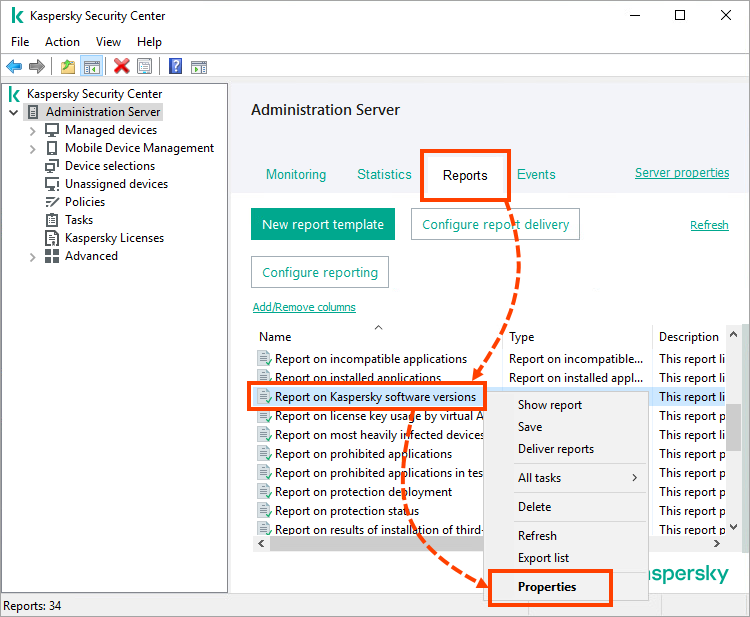Open Help via blue question mark icon
This screenshot has width=750, height=617.
pyautogui.click(x=175, y=67)
